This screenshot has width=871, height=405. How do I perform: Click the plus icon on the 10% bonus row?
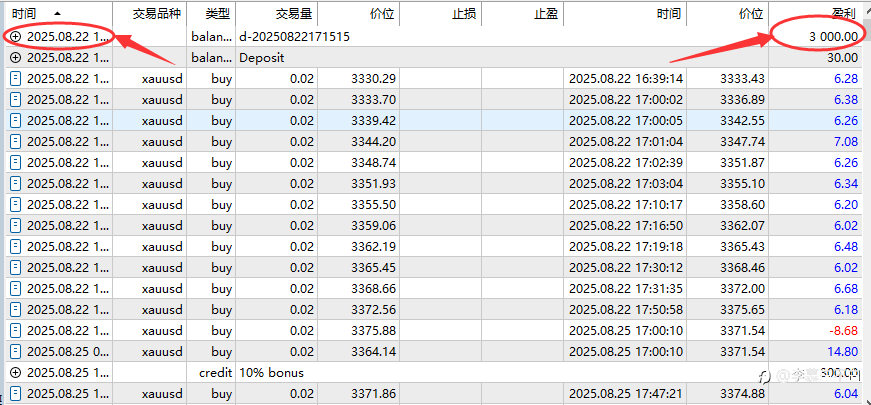pos(15,372)
